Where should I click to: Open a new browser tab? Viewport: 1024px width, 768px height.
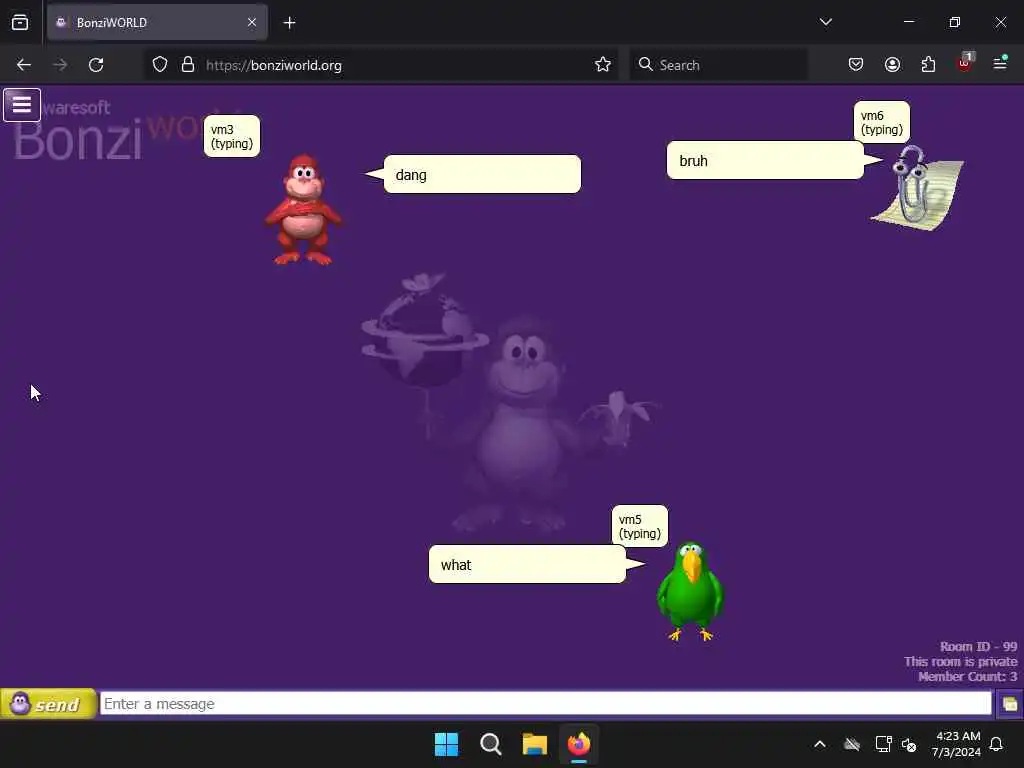[289, 23]
